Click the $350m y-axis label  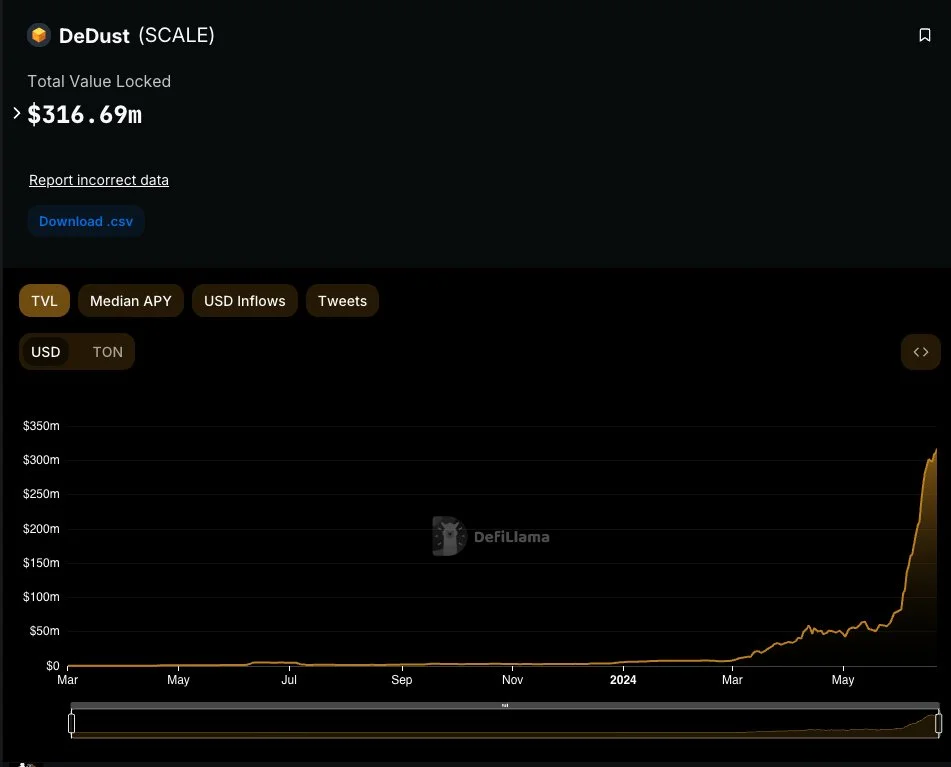click(41, 426)
